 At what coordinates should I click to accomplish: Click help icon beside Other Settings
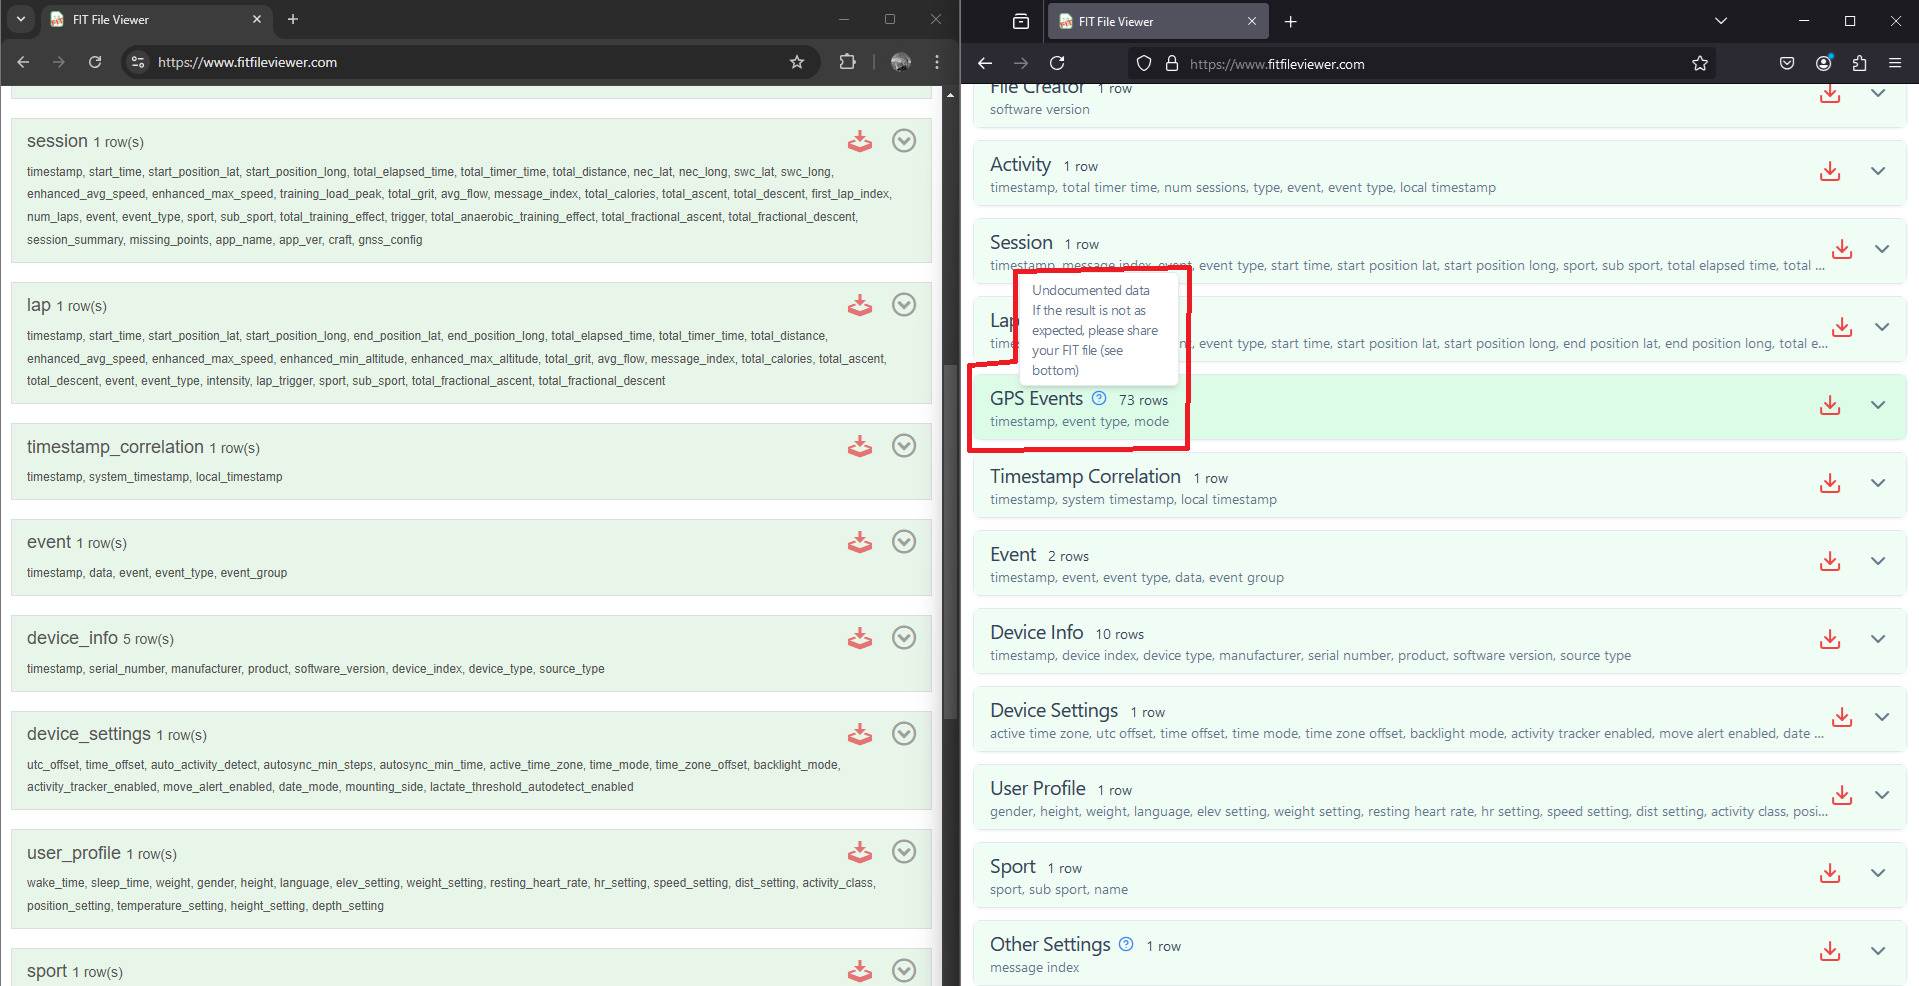click(1126, 944)
